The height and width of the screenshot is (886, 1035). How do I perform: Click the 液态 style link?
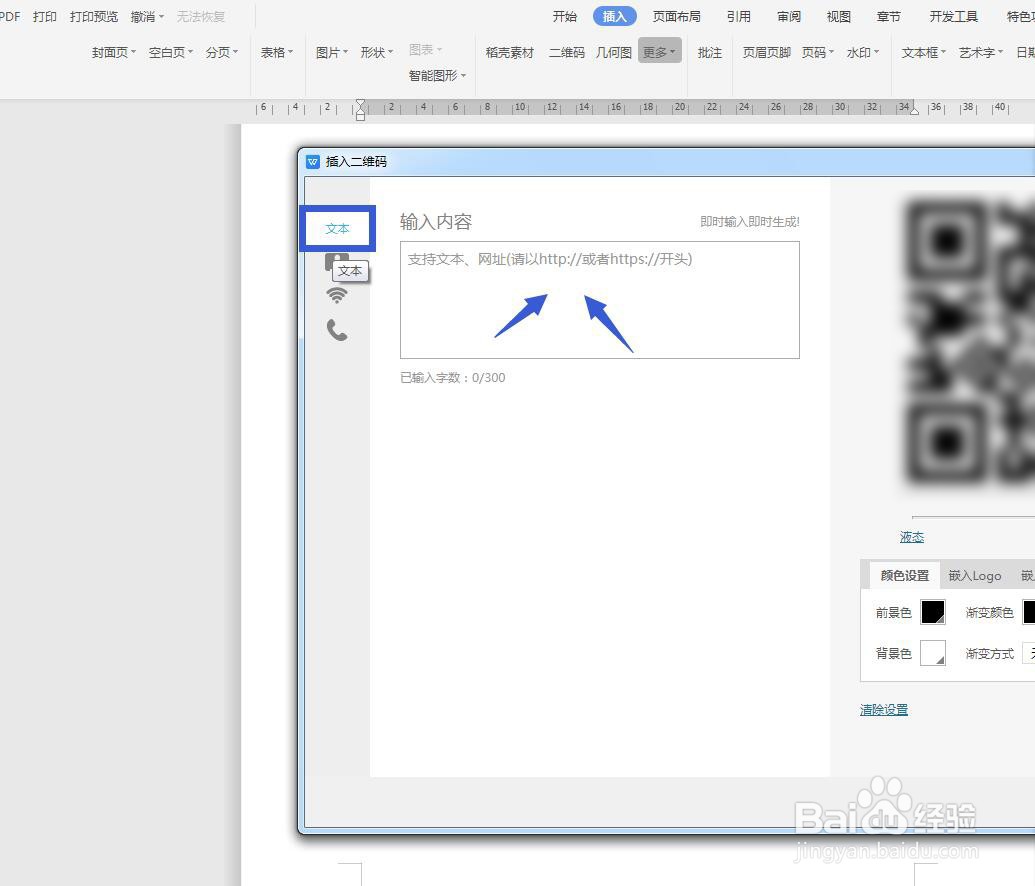pyautogui.click(x=912, y=537)
